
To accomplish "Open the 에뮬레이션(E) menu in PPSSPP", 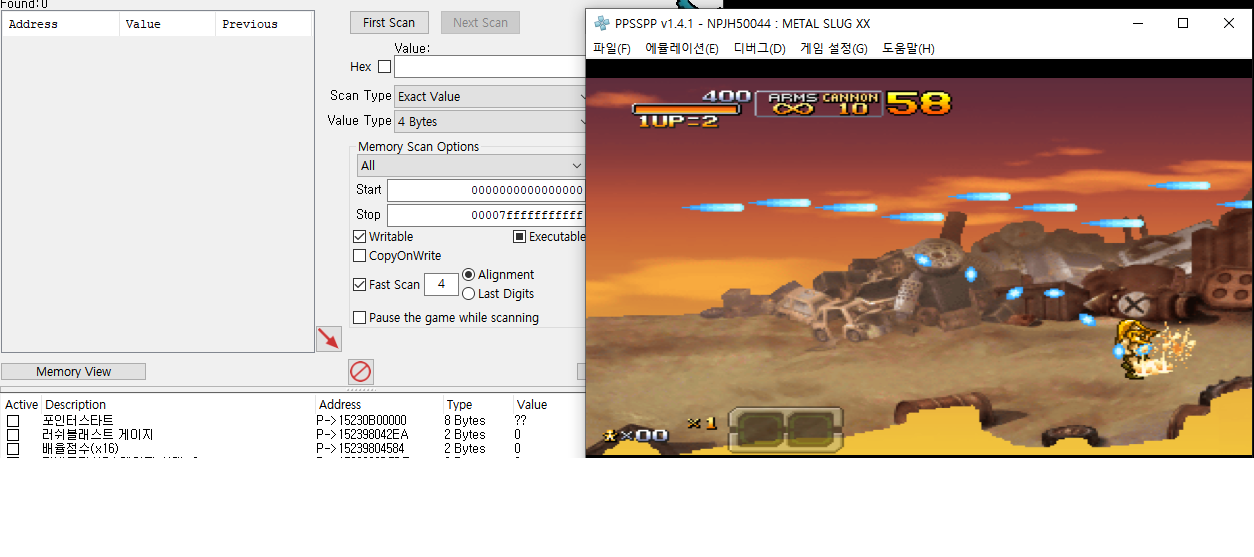I will coord(682,48).
